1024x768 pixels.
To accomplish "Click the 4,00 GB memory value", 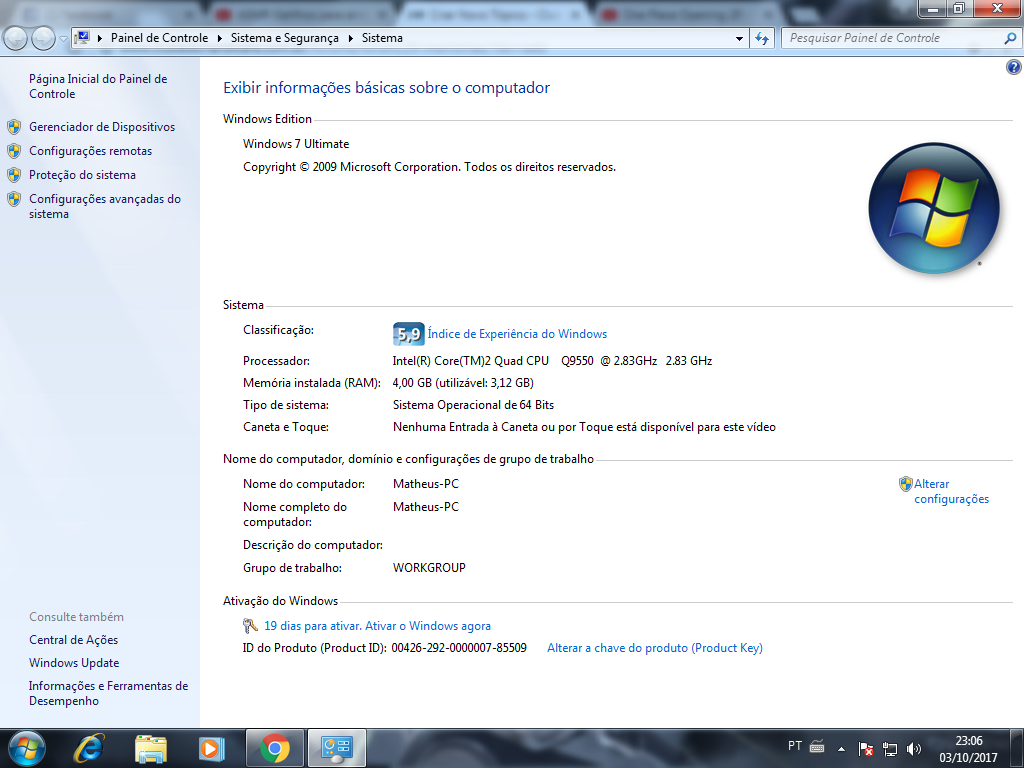I will click(x=463, y=383).
